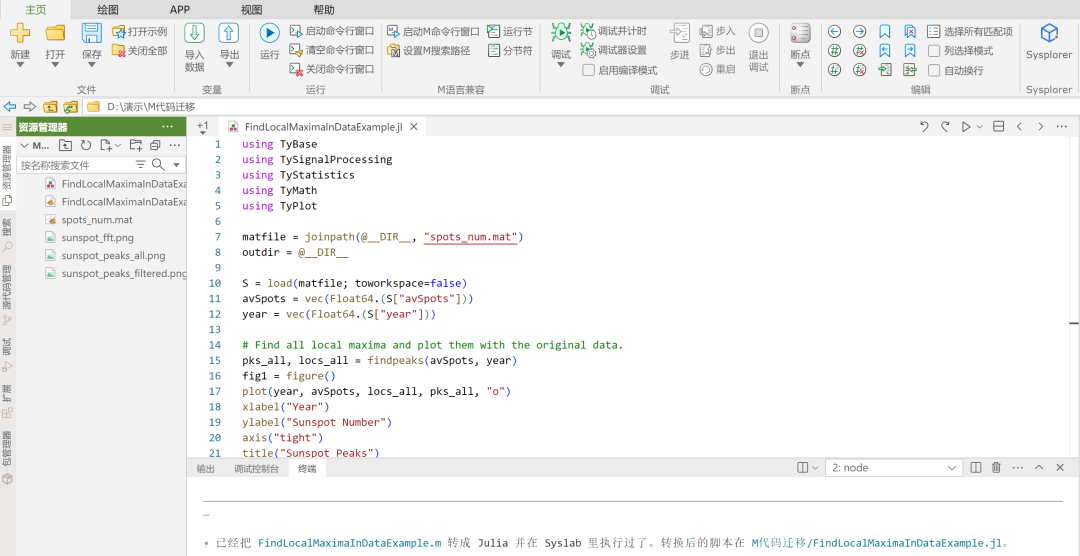
Task: Switch to the 调试控制台 panel tab
Action: tap(256, 469)
